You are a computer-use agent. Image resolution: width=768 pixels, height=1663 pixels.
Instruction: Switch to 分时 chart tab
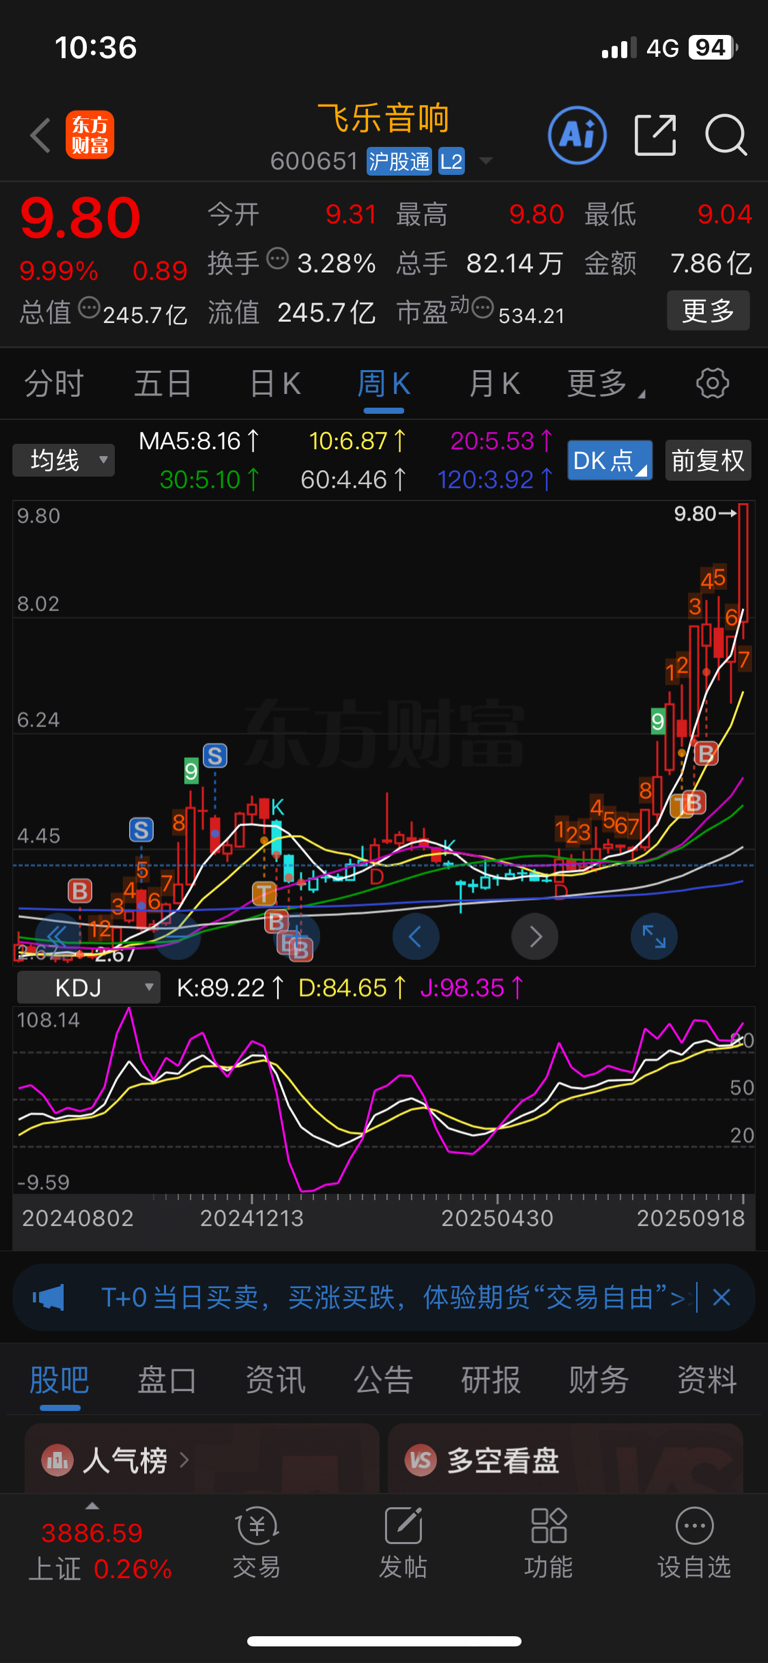(54, 383)
